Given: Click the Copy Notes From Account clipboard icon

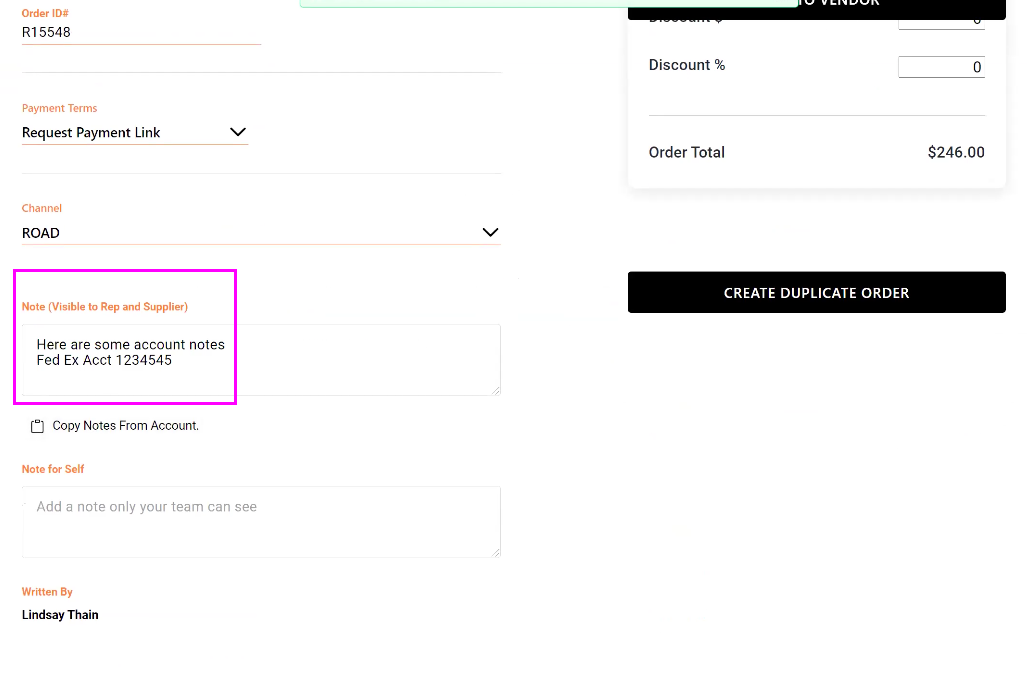Looking at the screenshot, I should [x=37, y=426].
